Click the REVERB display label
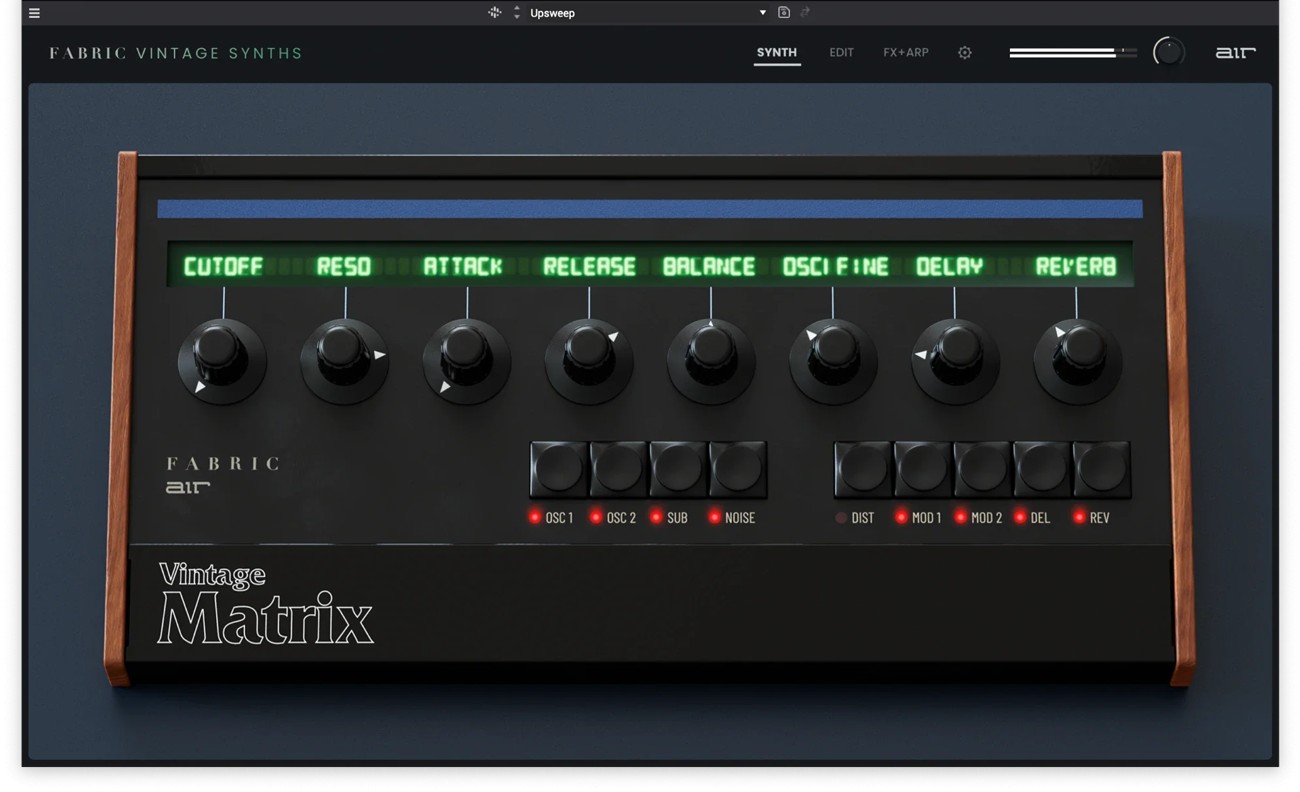The height and width of the screenshot is (792, 1300). click(1076, 267)
